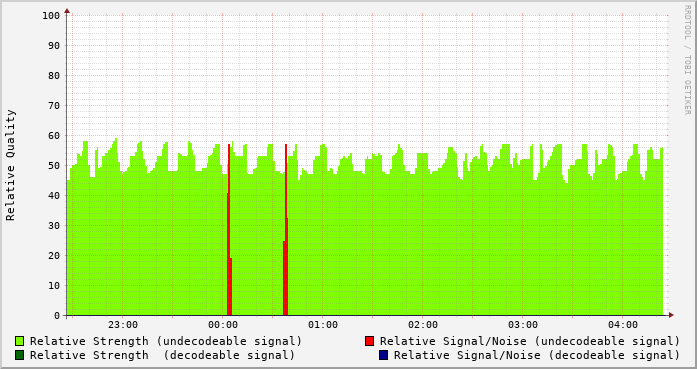Click the 00:00 time axis label
This screenshot has width=697, height=369.
tap(223, 325)
